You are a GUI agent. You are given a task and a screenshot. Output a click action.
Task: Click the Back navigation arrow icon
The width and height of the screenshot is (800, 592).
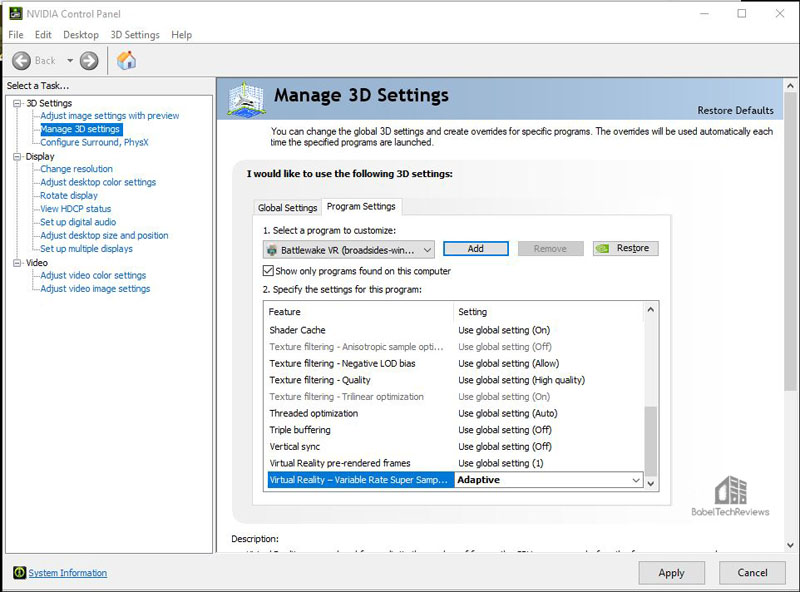click(x=21, y=61)
